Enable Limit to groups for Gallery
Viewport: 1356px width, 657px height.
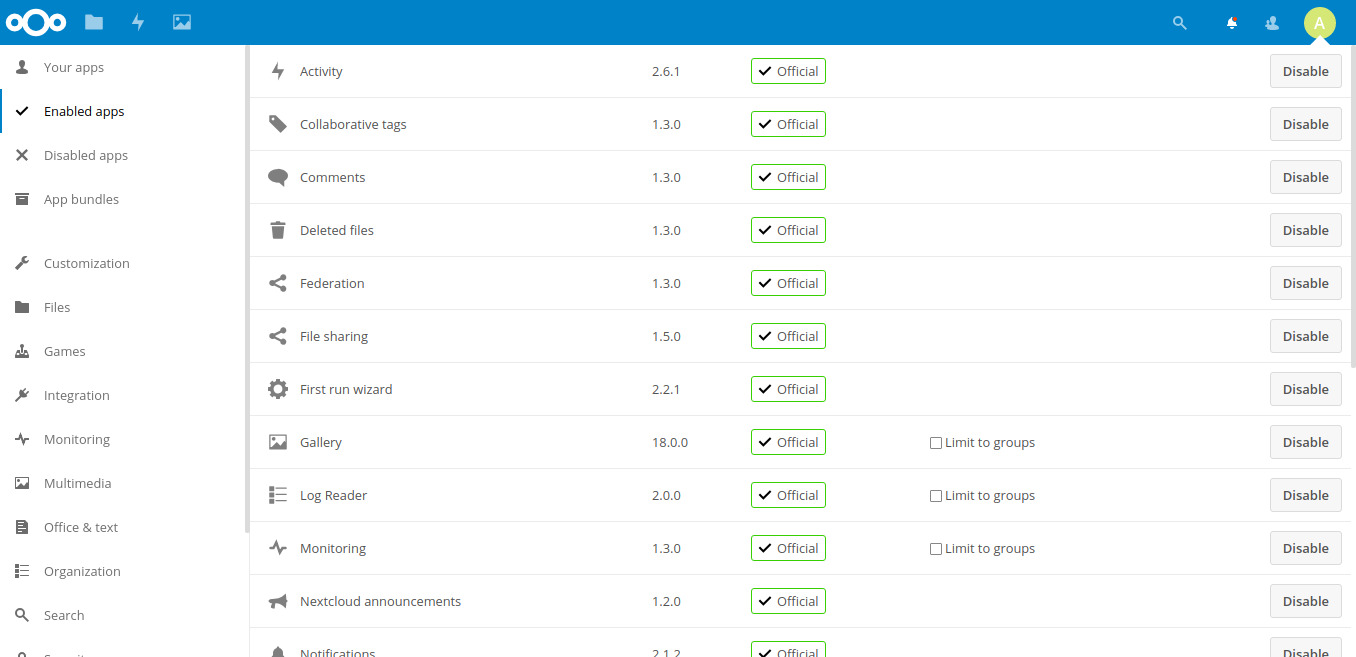[x=936, y=443]
